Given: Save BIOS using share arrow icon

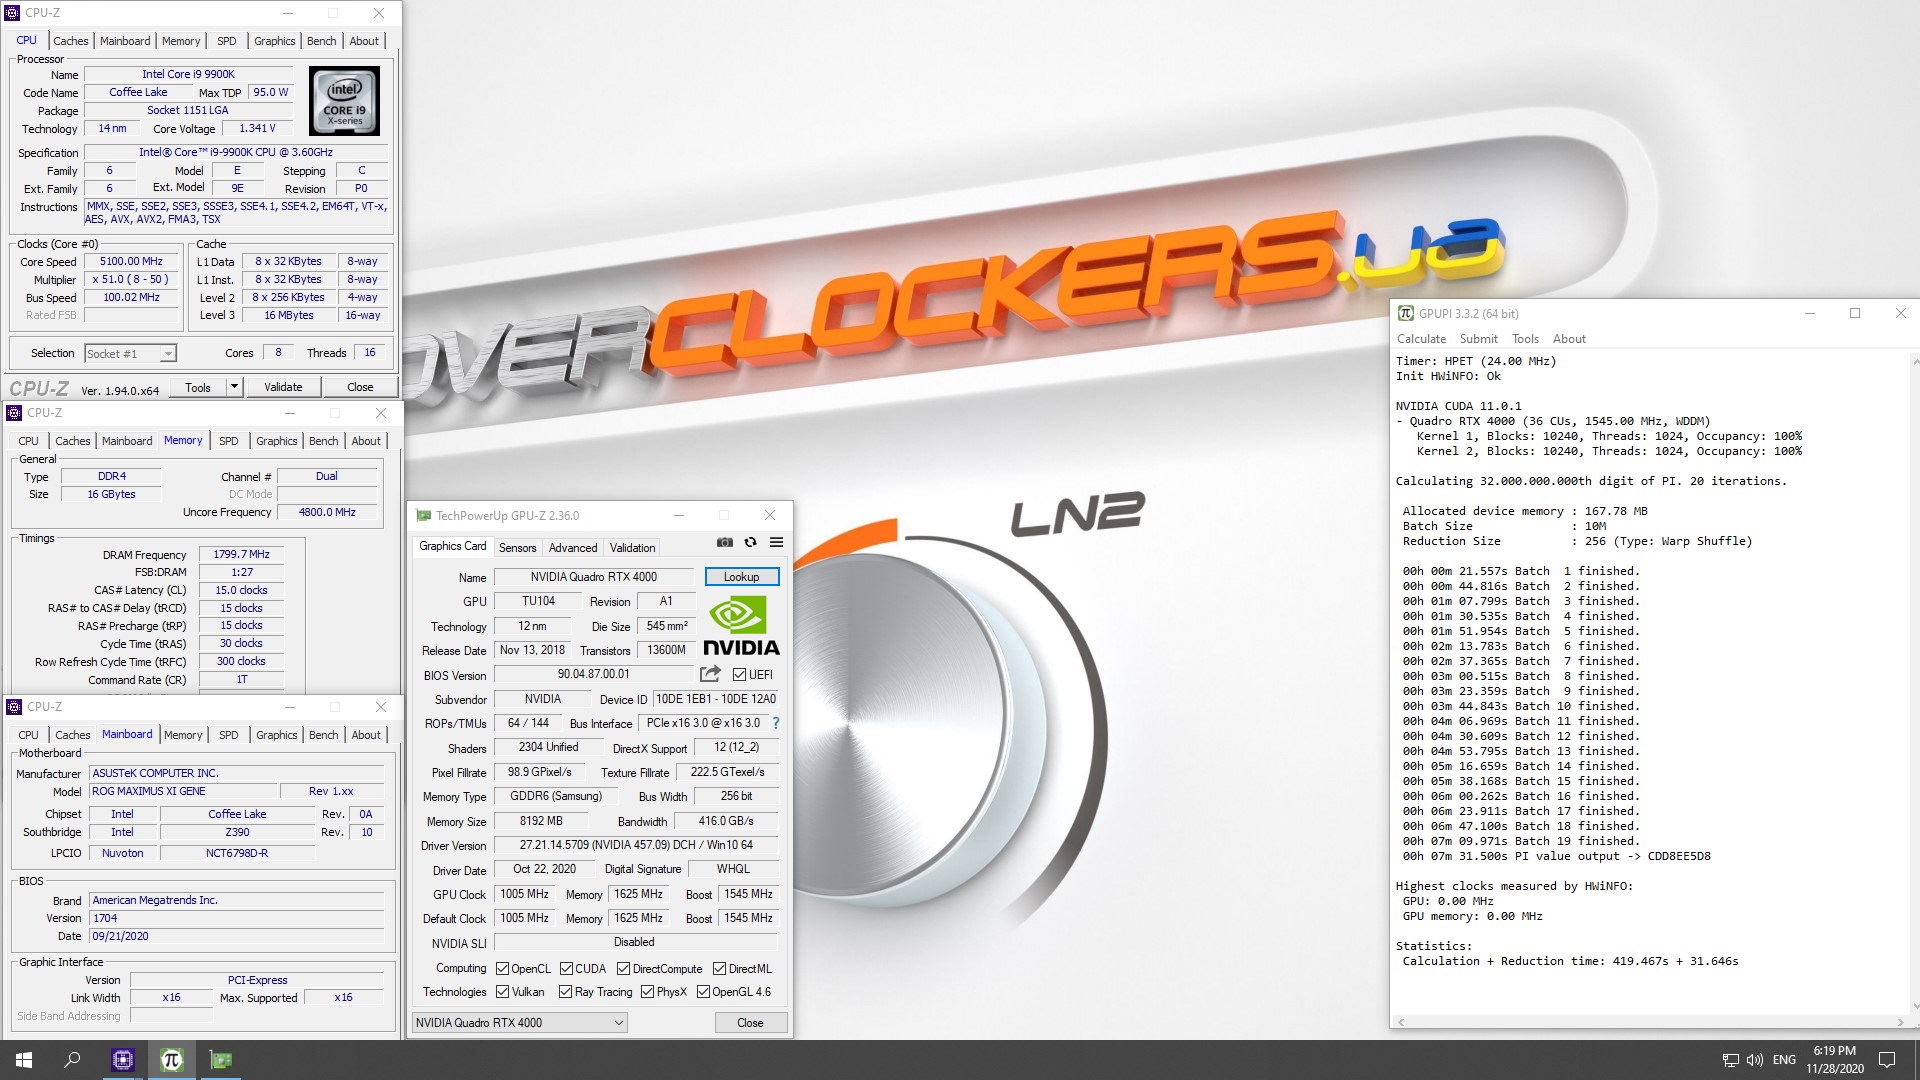Looking at the screenshot, I should click(x=710, y=674).
